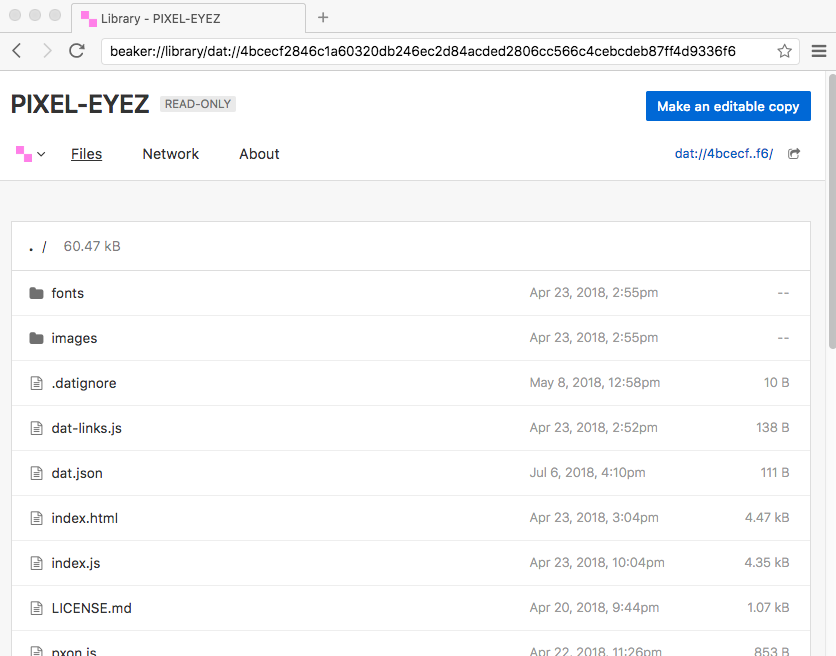Switch to the About tab
Viewport: 836px width, 656px height.
(x=259, y=154)
